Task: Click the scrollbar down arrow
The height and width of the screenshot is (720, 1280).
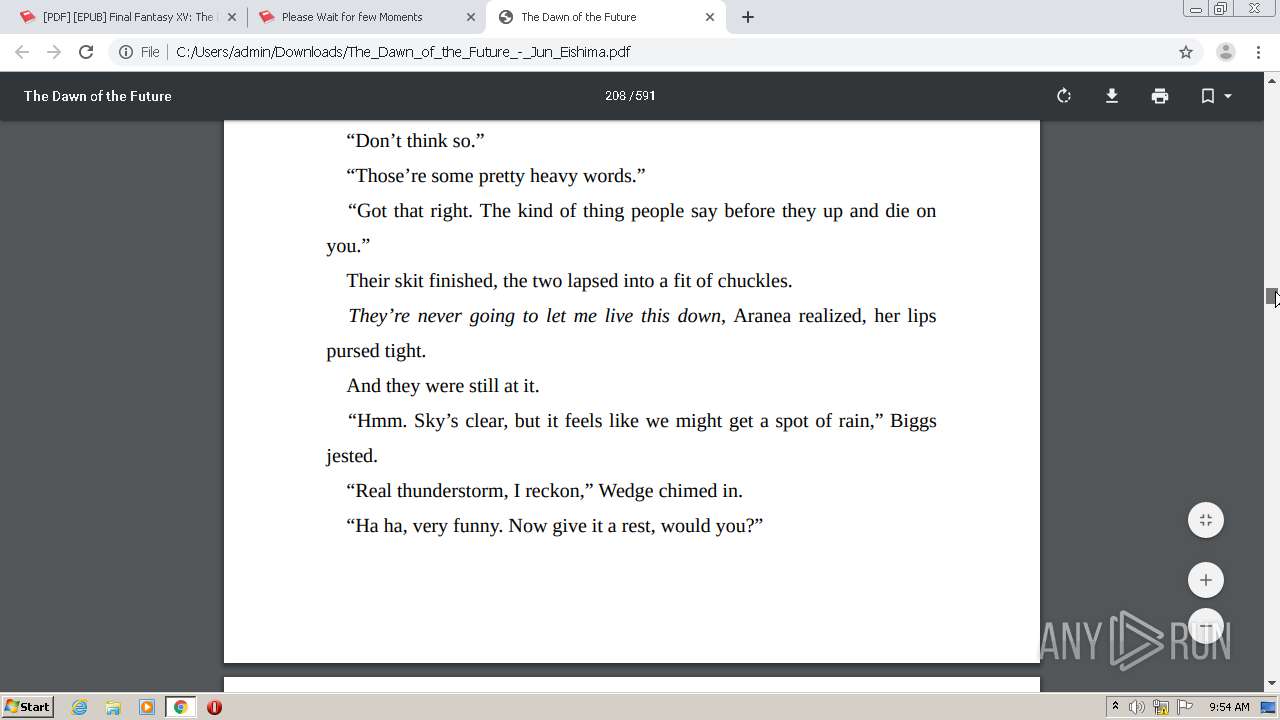Action: click(x=1272, y=684)
